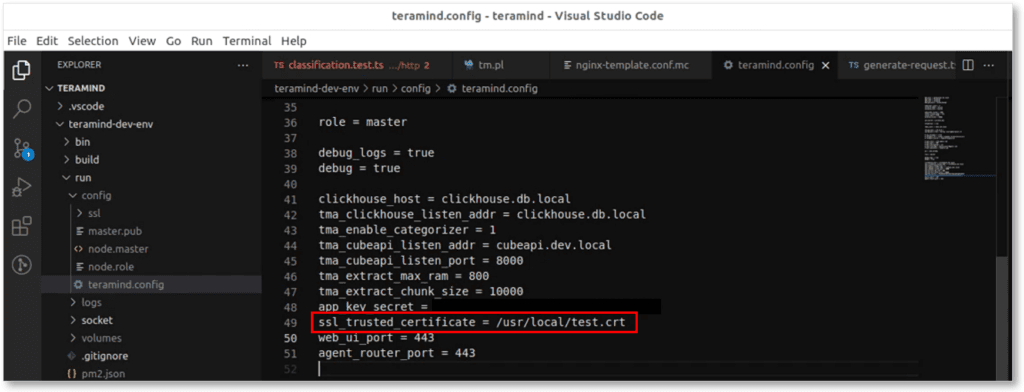Expand the volumes folder

click(72, 338)
